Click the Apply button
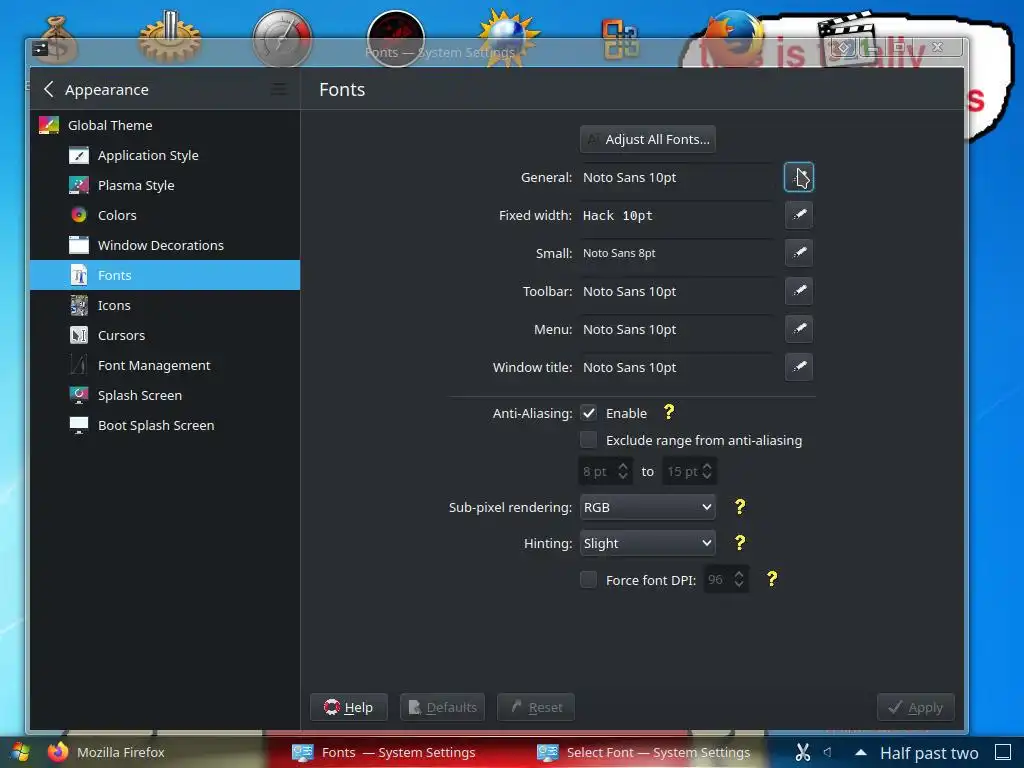This screenshot has height=768, width=1024. [x=916, y=707]
